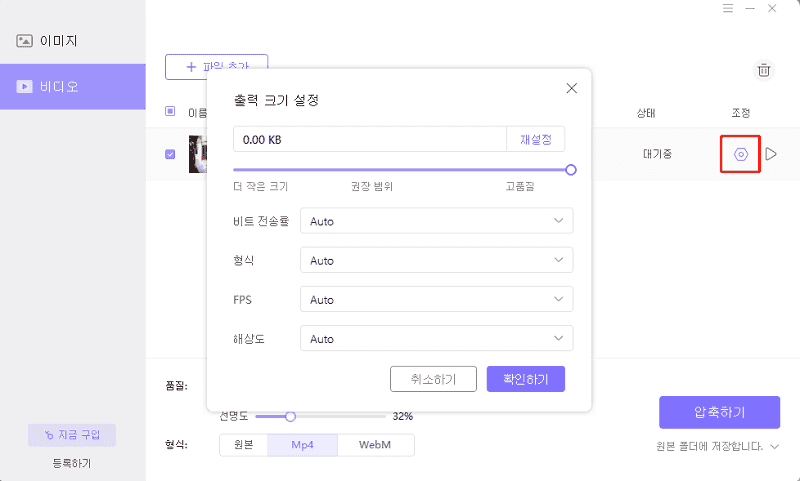
Task: Adjust the output size slider handle
Action: click(571, 170)
